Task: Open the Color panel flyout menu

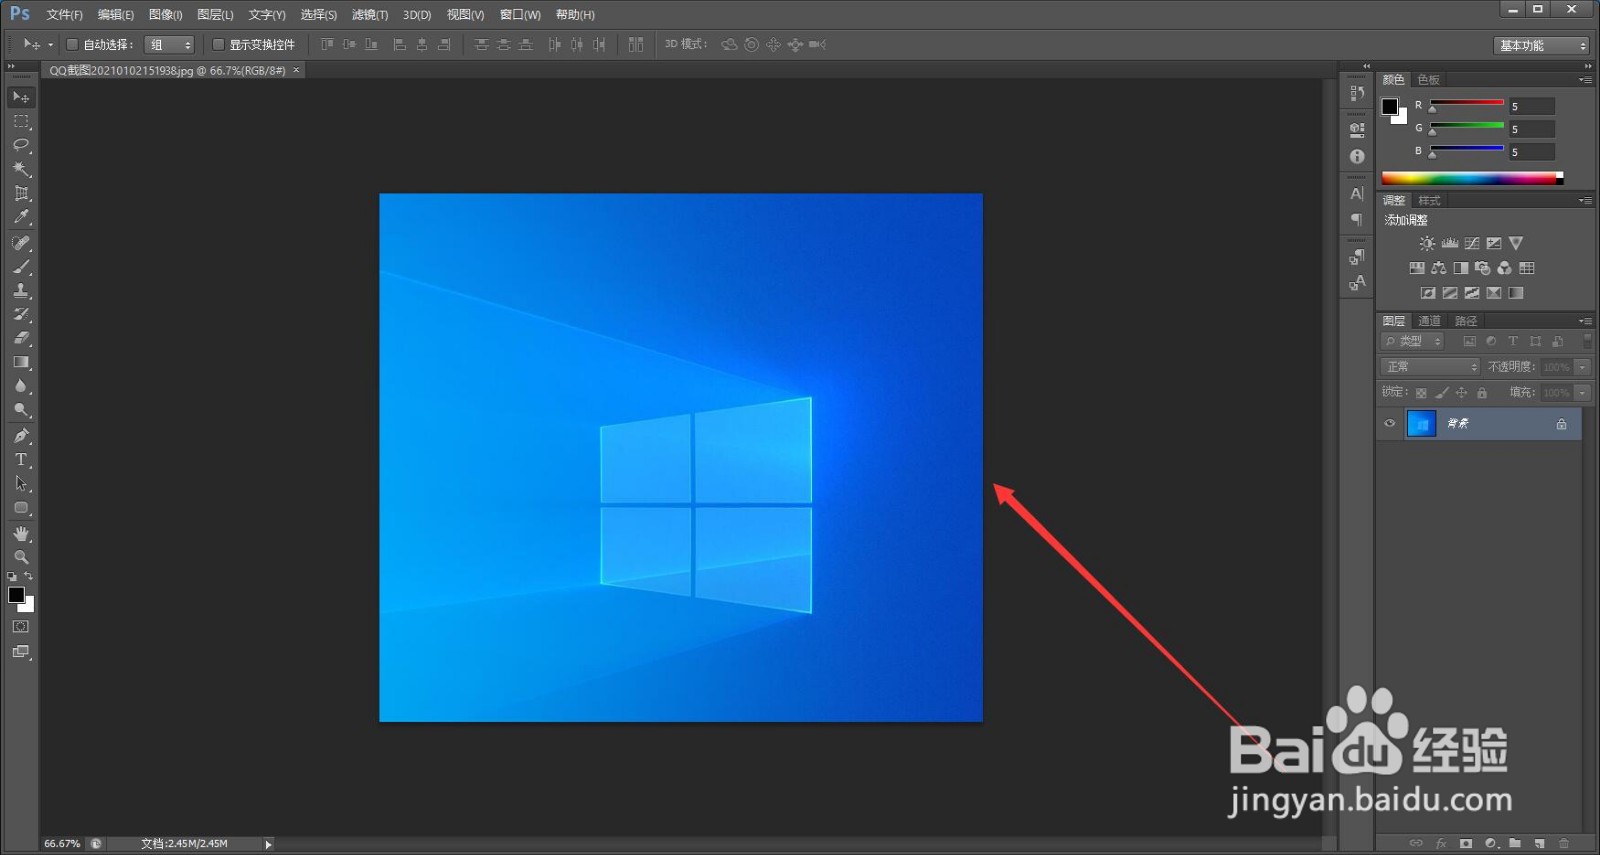Action: 1585,80
